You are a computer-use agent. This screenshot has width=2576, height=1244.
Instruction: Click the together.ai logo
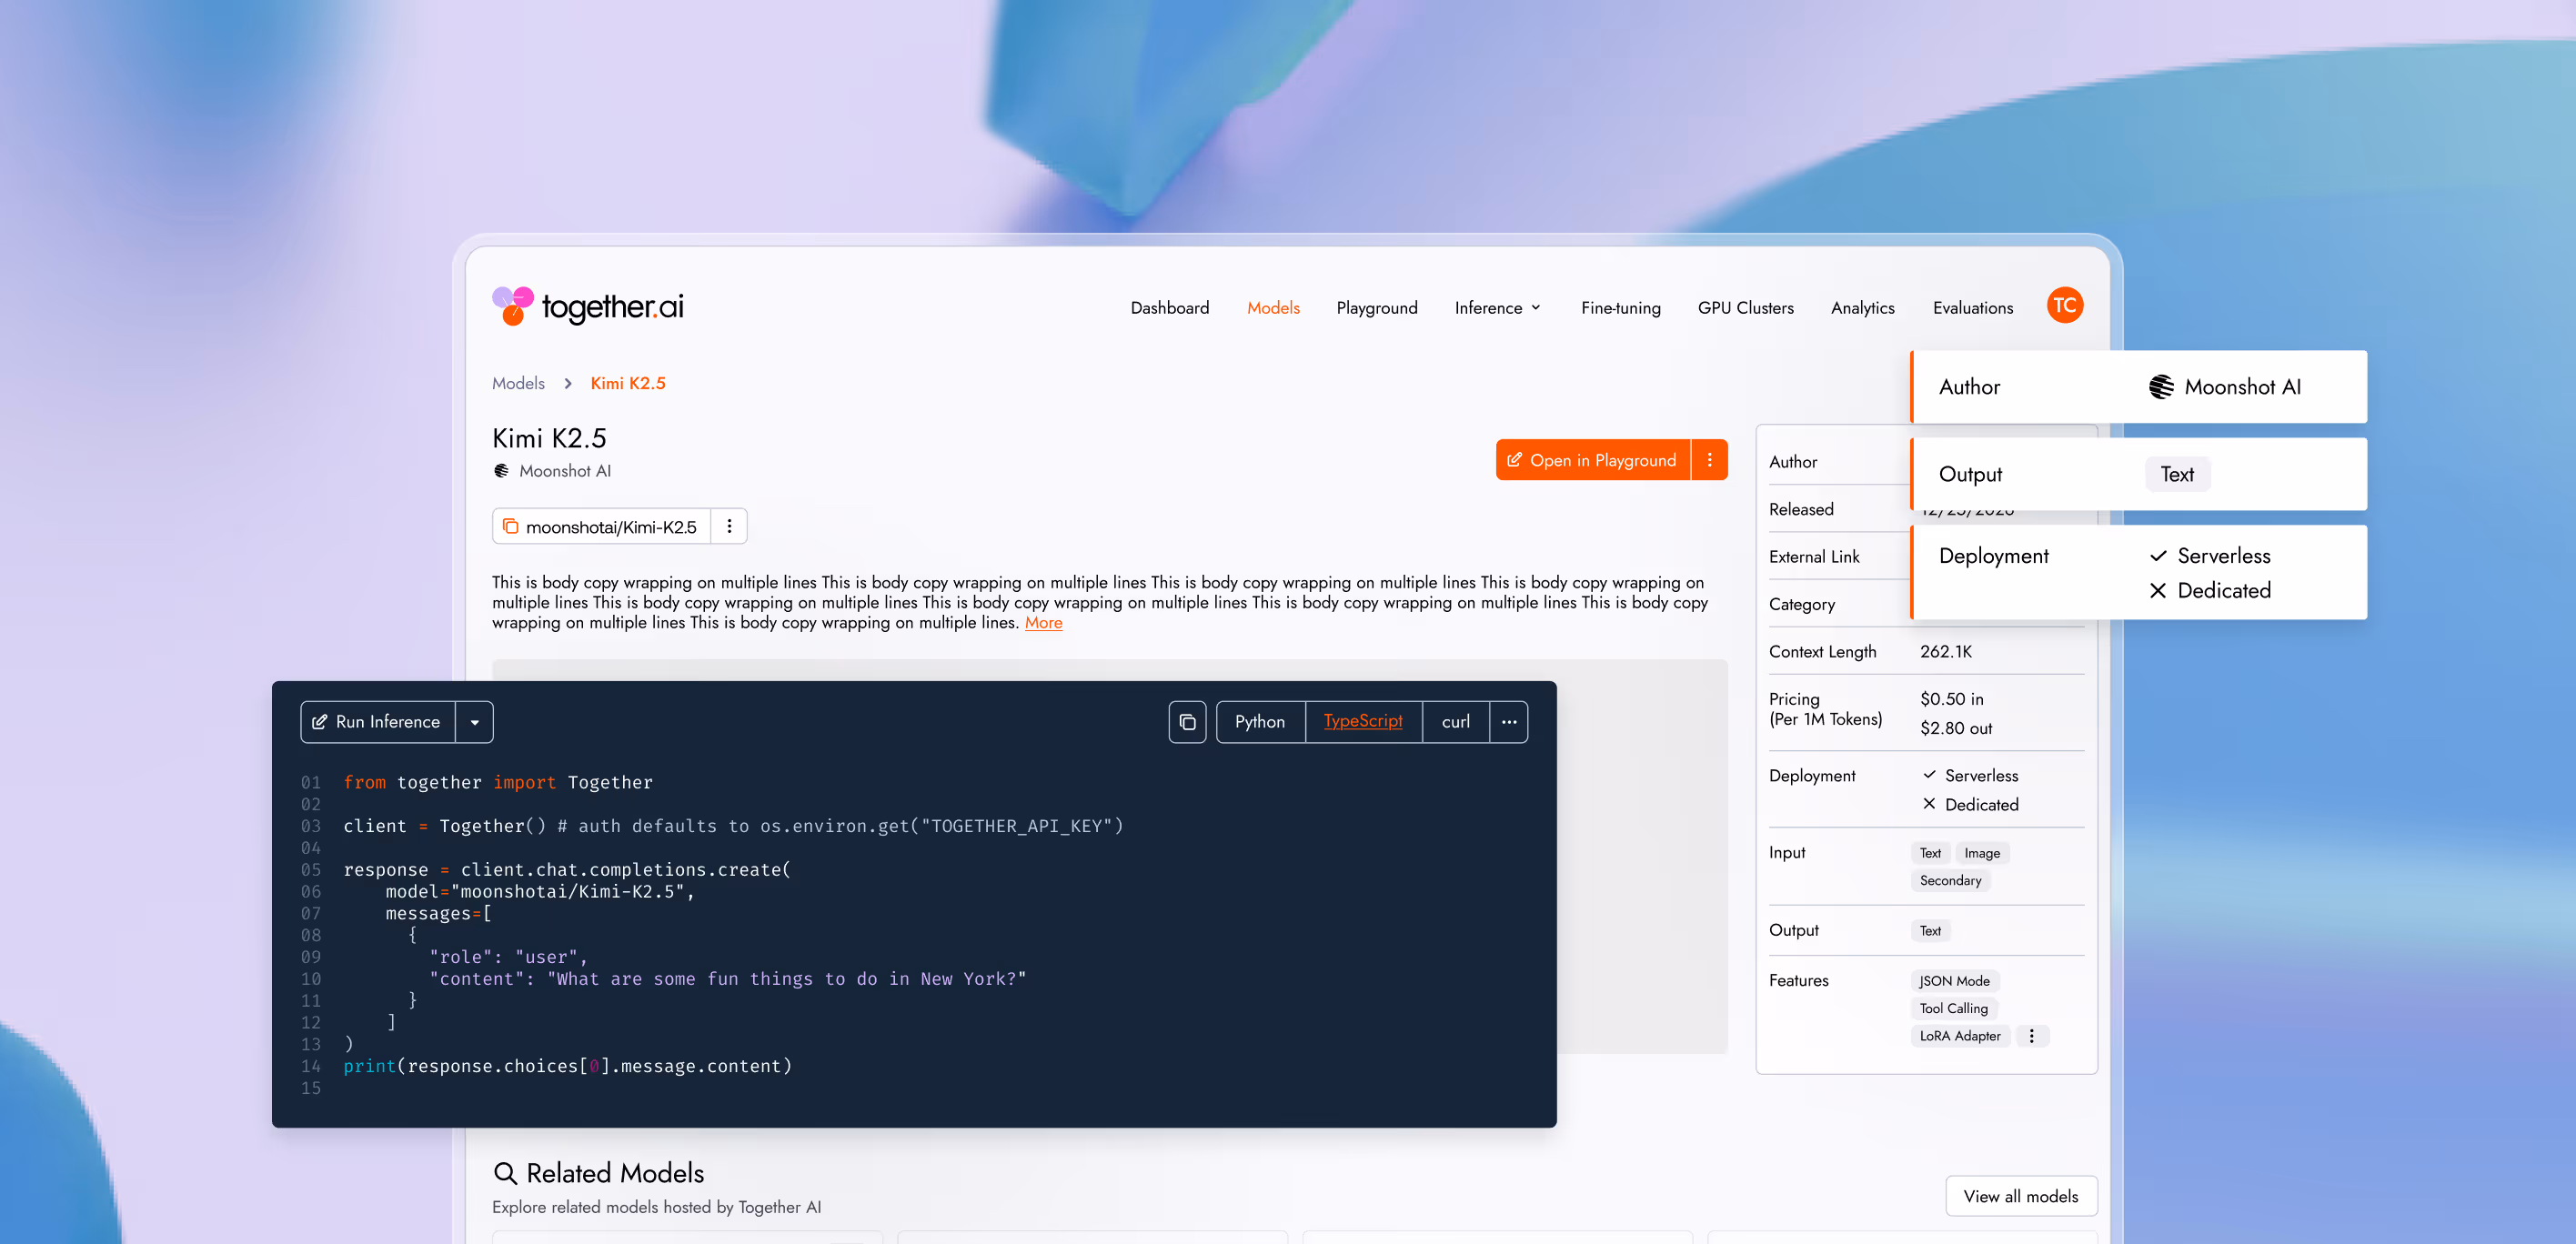pos(588,306)
